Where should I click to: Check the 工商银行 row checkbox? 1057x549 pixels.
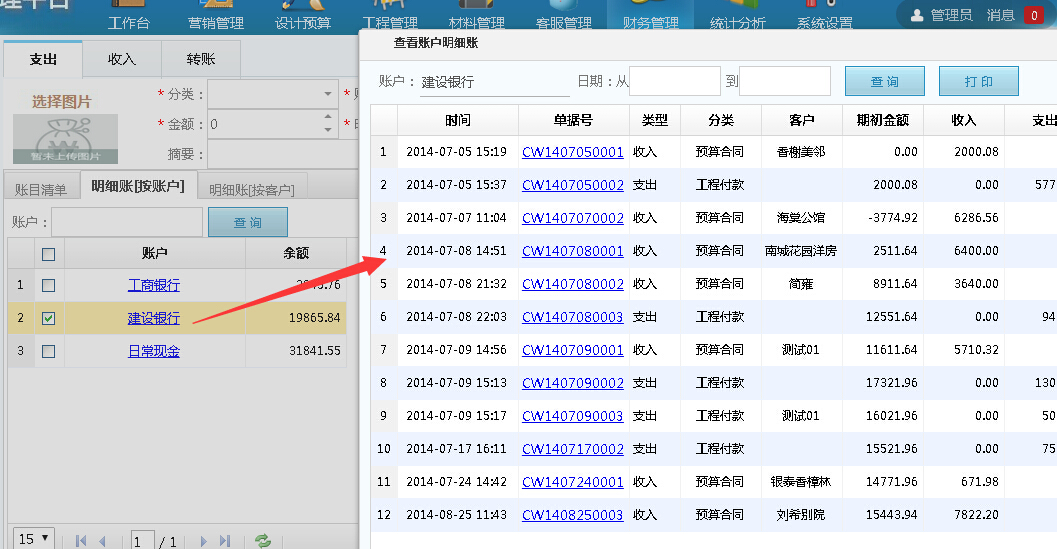pyautogui.click(x=48, y=285)
